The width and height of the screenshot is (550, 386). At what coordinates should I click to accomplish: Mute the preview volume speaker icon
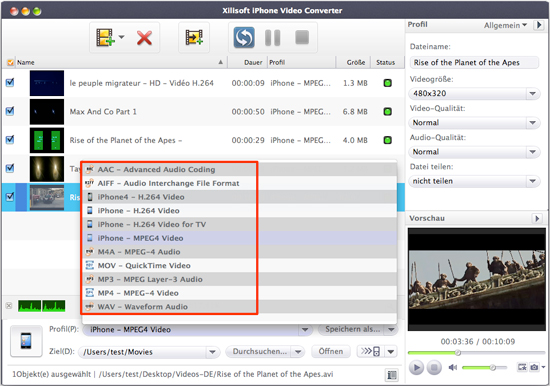click(x=452, y=367)
